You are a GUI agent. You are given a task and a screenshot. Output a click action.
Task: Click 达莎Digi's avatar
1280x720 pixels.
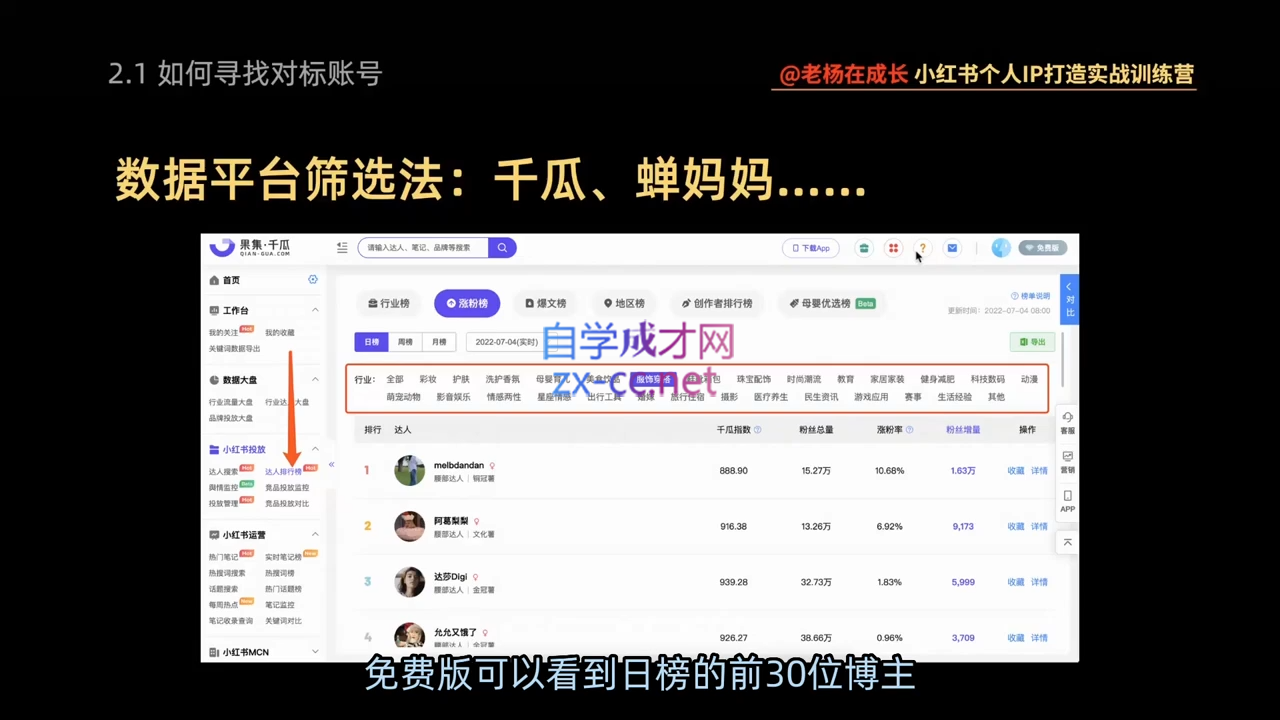(x=409, y=582)
